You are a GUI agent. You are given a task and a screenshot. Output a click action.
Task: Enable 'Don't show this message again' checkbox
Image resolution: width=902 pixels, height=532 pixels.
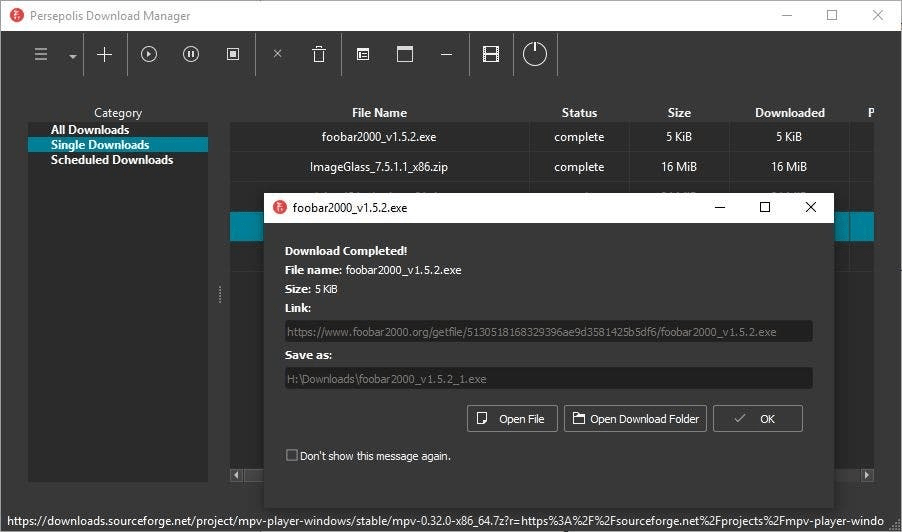[x=292, y=456]
